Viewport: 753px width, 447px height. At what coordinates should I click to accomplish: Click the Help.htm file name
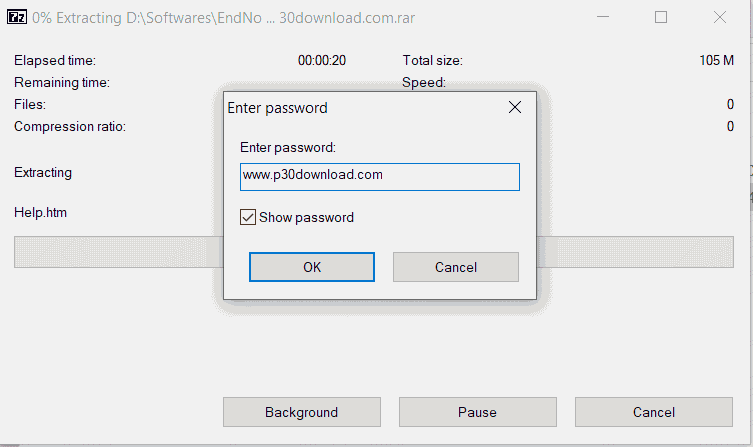click(x=40, y=212)
